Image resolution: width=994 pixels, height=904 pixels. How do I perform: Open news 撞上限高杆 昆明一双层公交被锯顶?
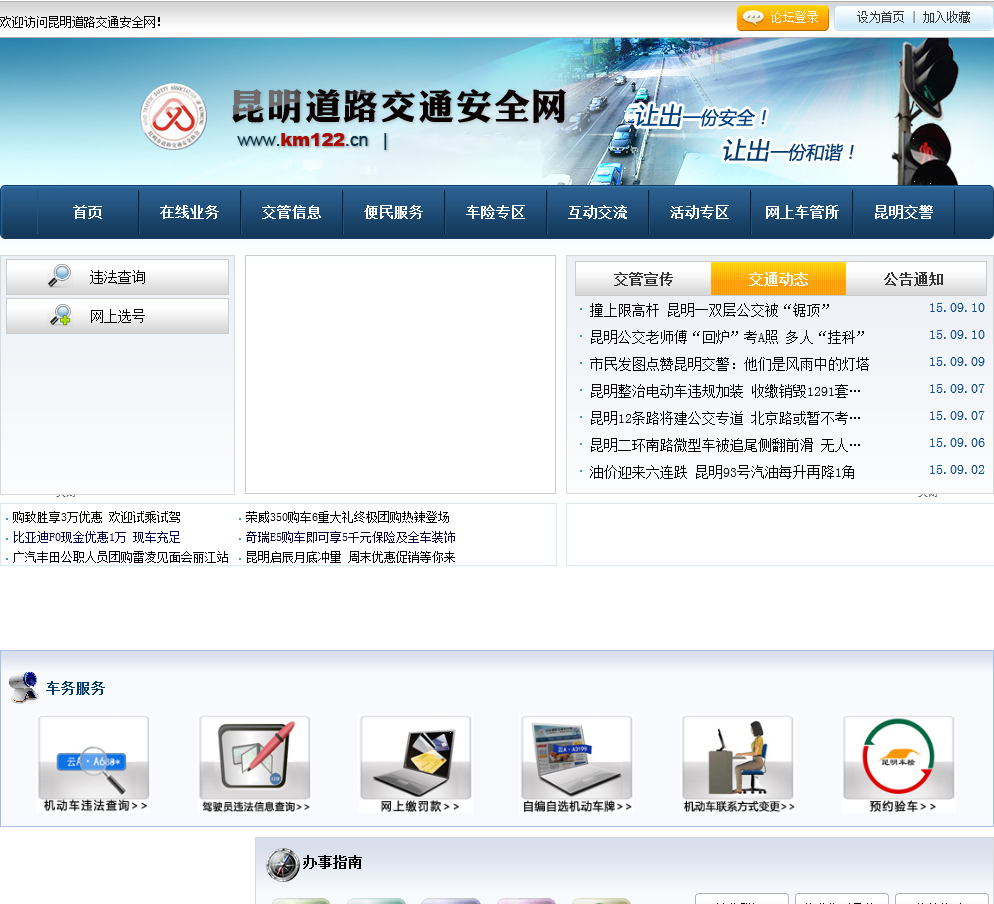pos(709,310)
